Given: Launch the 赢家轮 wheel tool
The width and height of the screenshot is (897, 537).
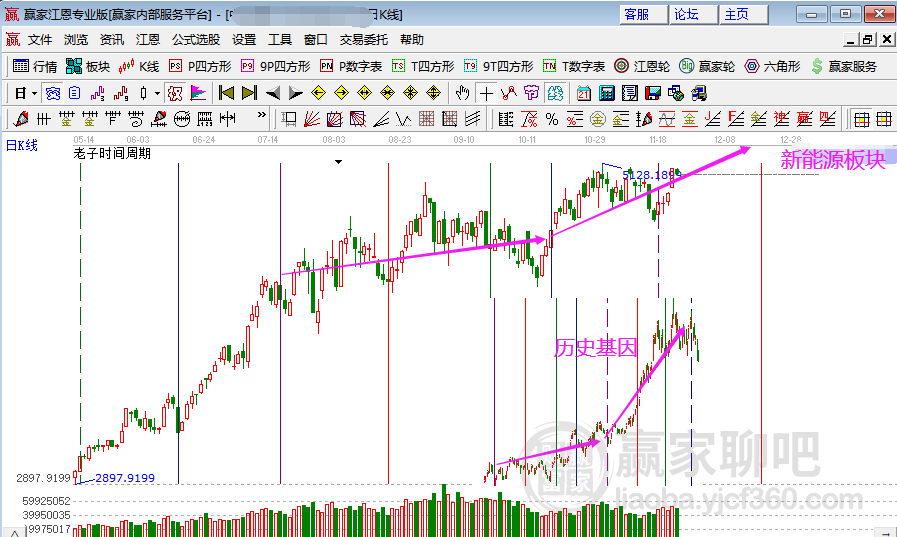Looking at the screenshot, I should tap(707, 66).
